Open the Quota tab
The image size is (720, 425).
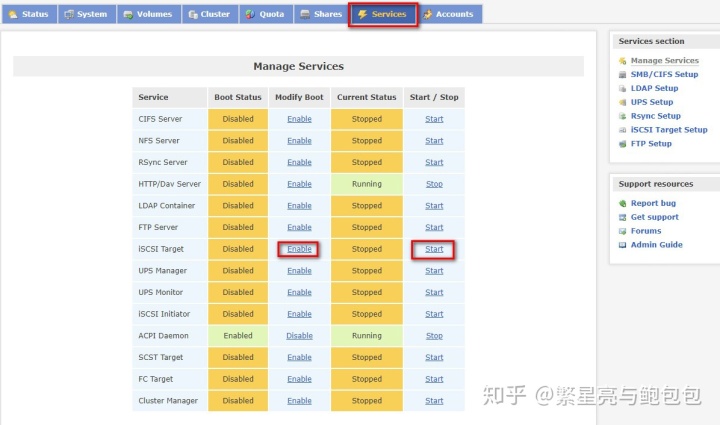266,14
